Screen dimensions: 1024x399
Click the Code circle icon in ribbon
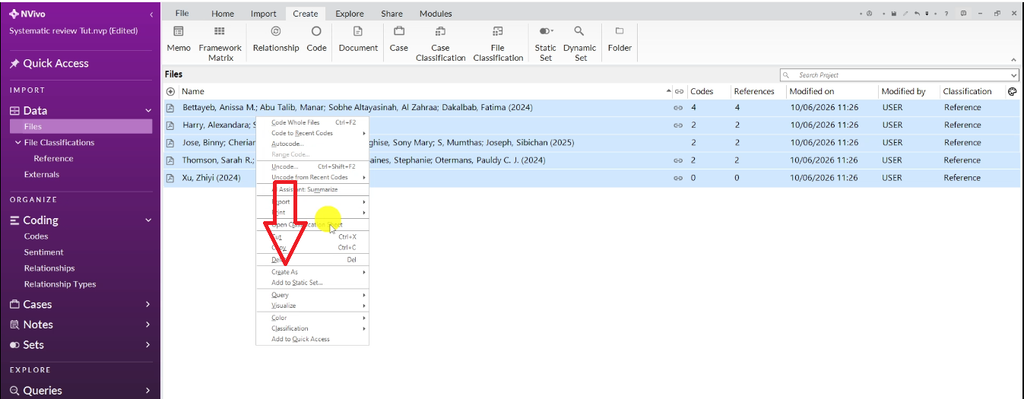tap(316, 31)
